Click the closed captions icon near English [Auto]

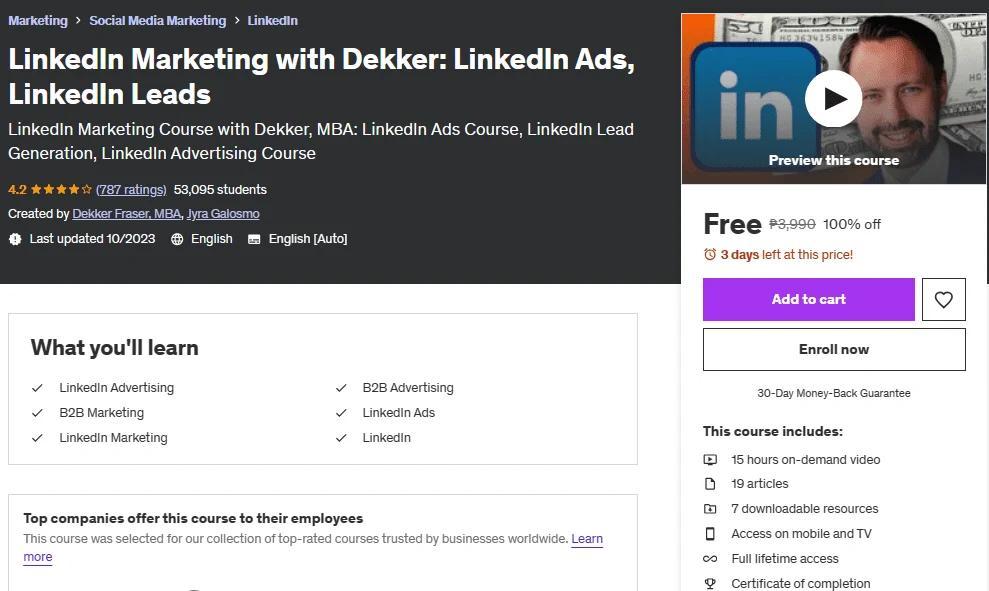(x=254, y=239)
